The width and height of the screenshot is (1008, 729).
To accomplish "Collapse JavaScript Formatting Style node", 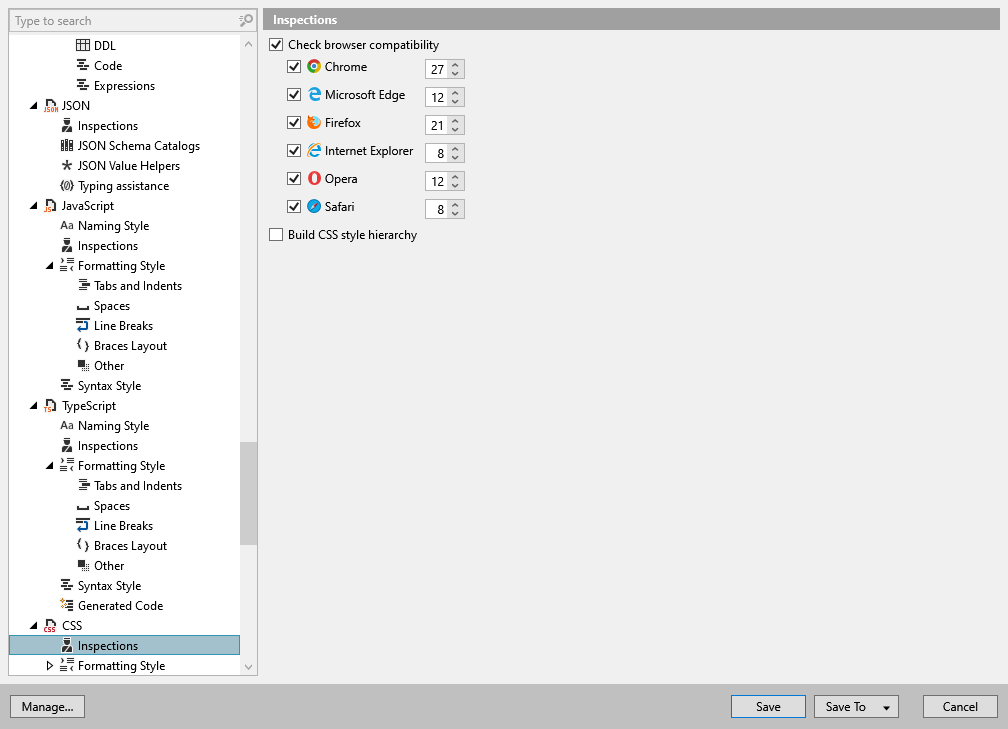I will [50, 266].
